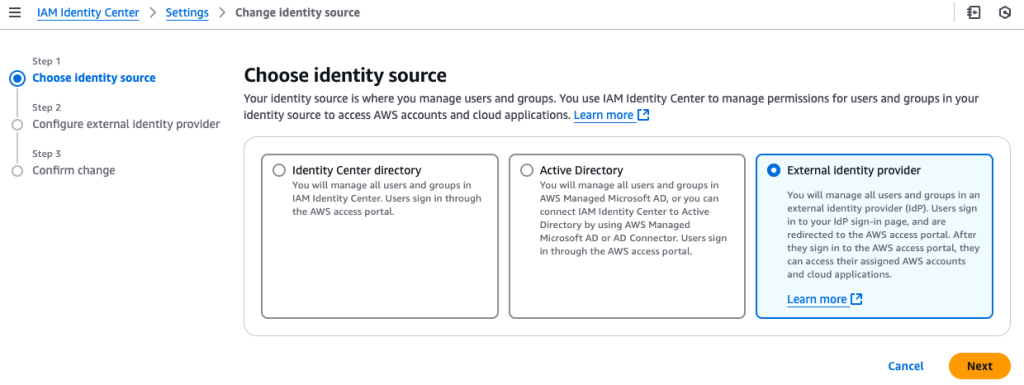Select Step 1 Choose identity source
The height and width of the screenshot is (385, 1024).
point(94,78)
